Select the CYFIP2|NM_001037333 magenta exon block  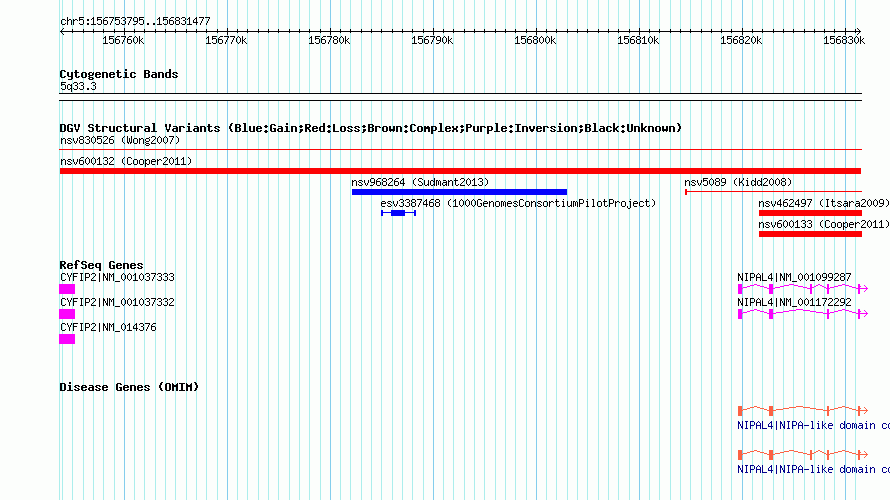coord(67,289)
